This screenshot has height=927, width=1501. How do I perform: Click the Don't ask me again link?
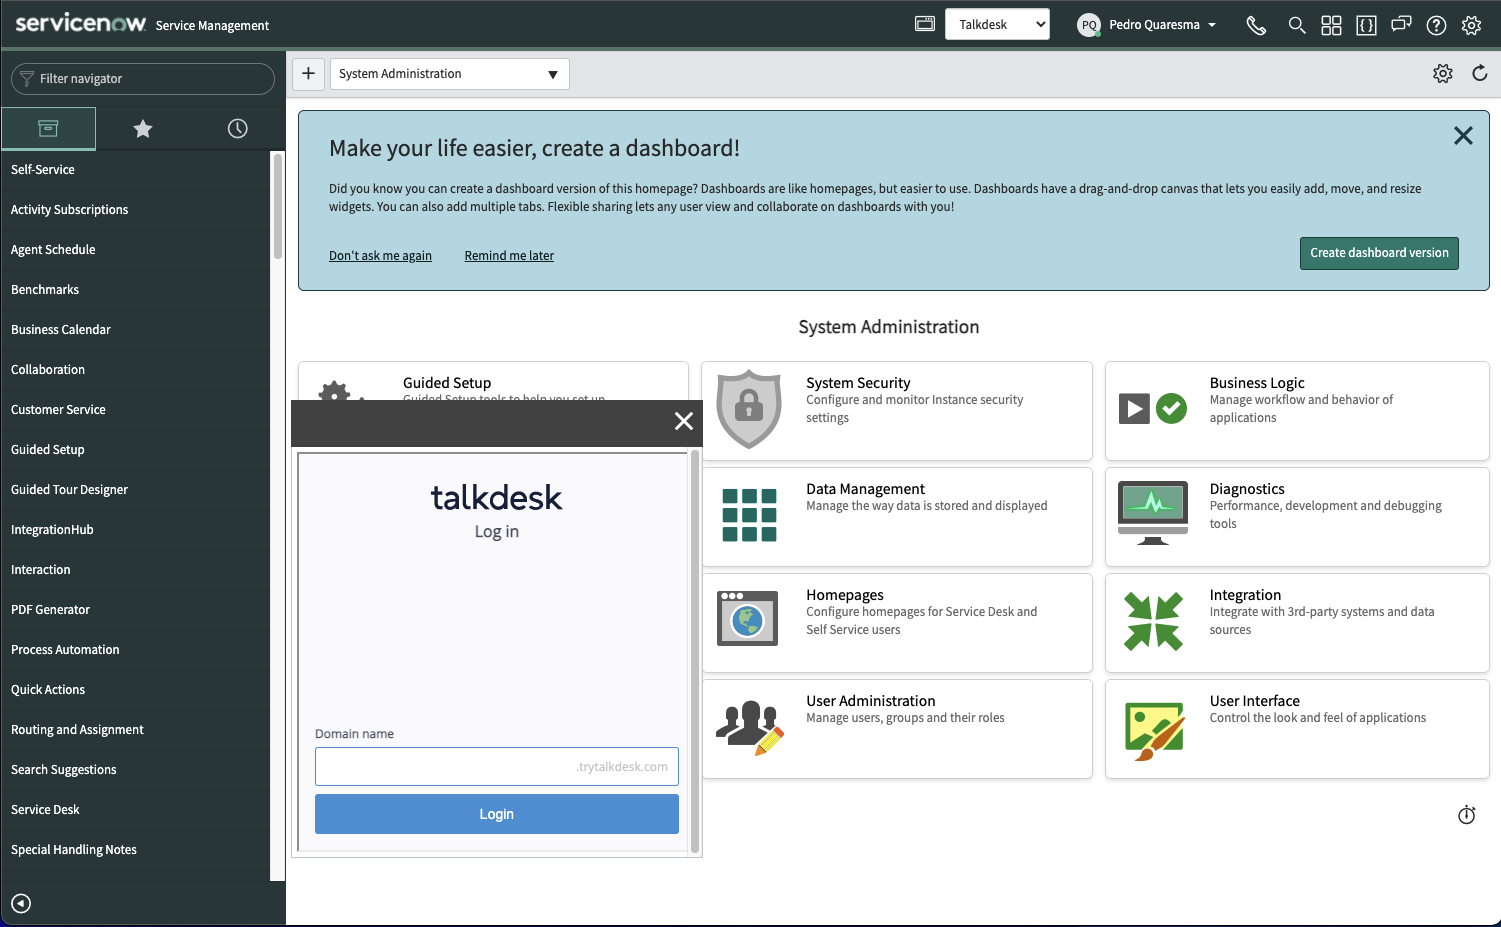[380, 256]
